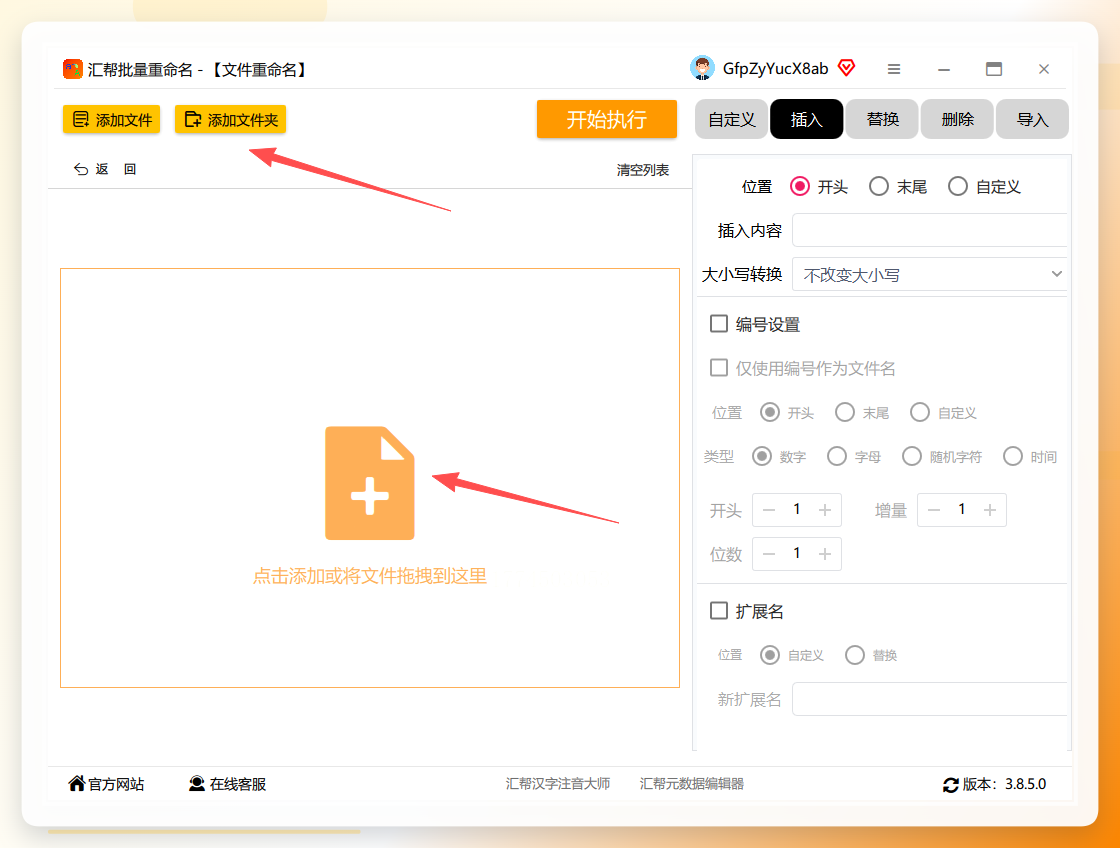Open the hamburger menu in the title bar
The width and height of the screenshot is (1120, 848).
(x=894, y=69)
